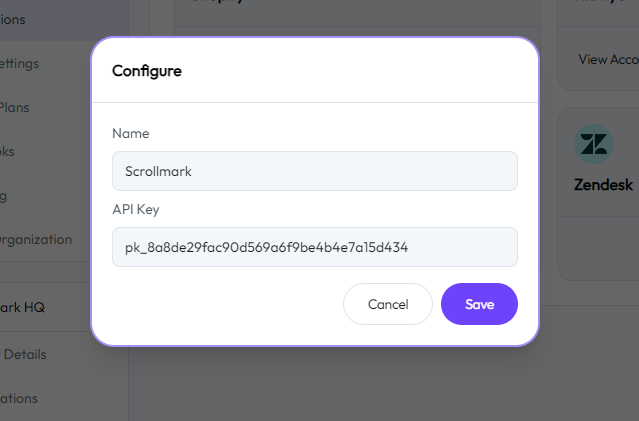
Task: Click the Name field label
Action: [x=130, y=133]
